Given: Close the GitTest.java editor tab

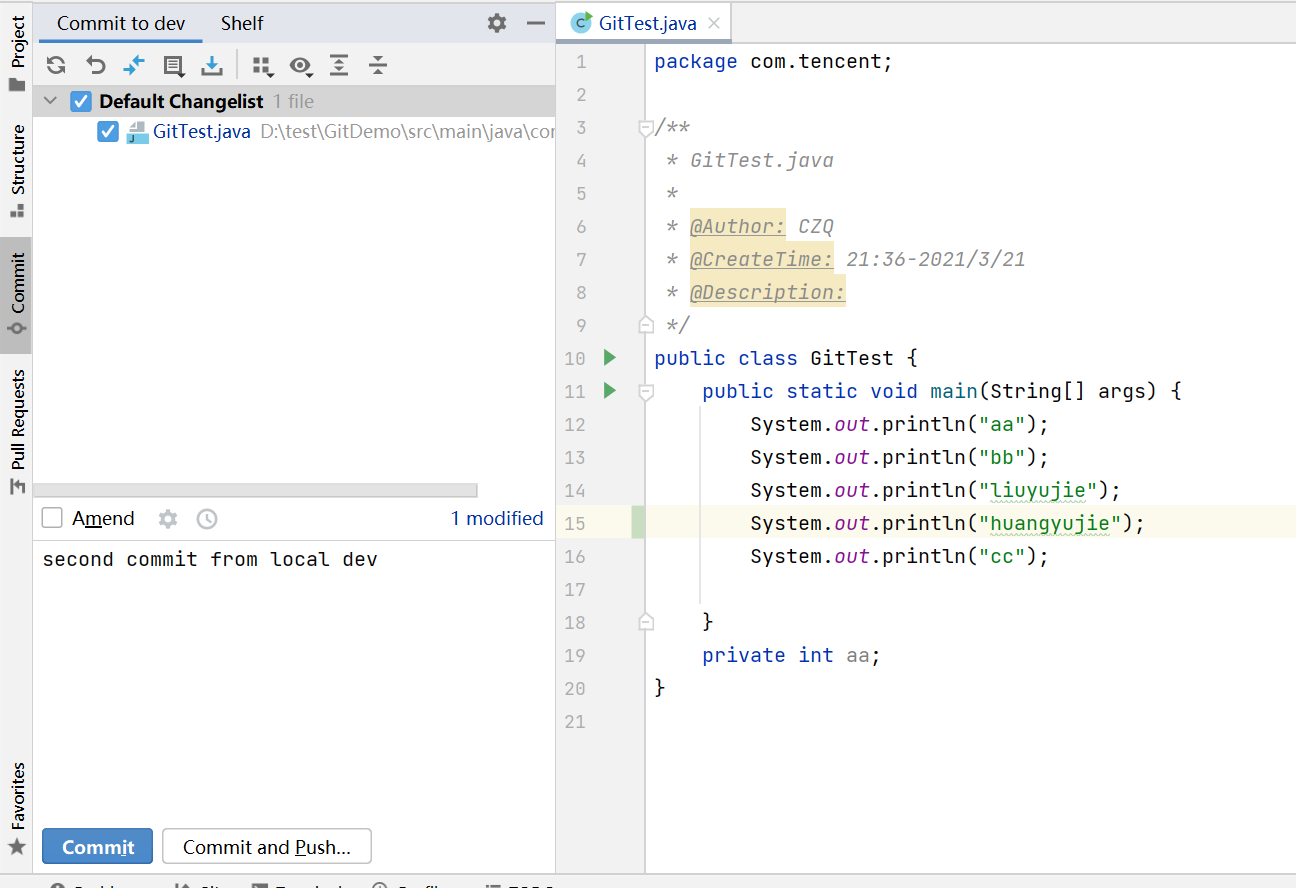Looking at the screenshot, I should pos(714,23).
